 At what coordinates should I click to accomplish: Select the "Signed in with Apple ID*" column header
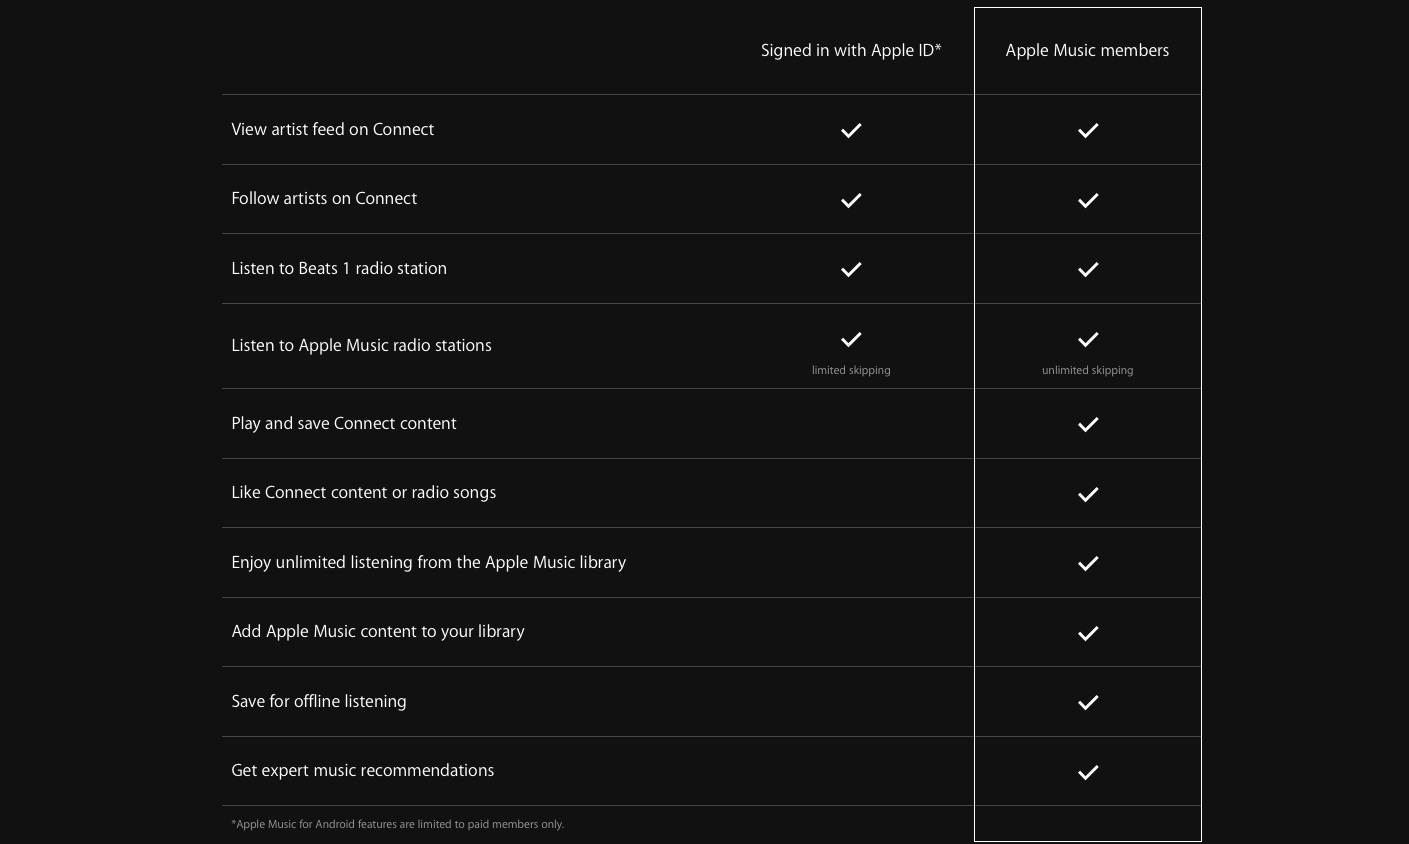(x=851, y=51)
